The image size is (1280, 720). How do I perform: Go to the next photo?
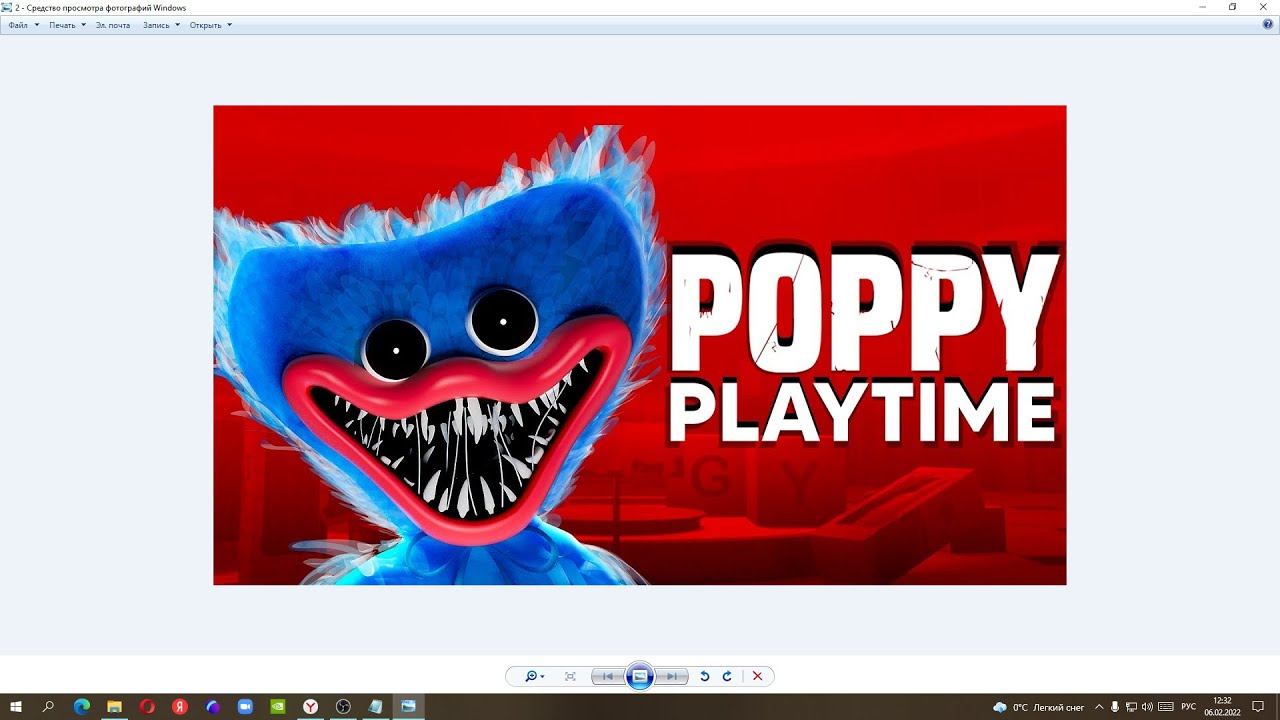click(672, 677)
